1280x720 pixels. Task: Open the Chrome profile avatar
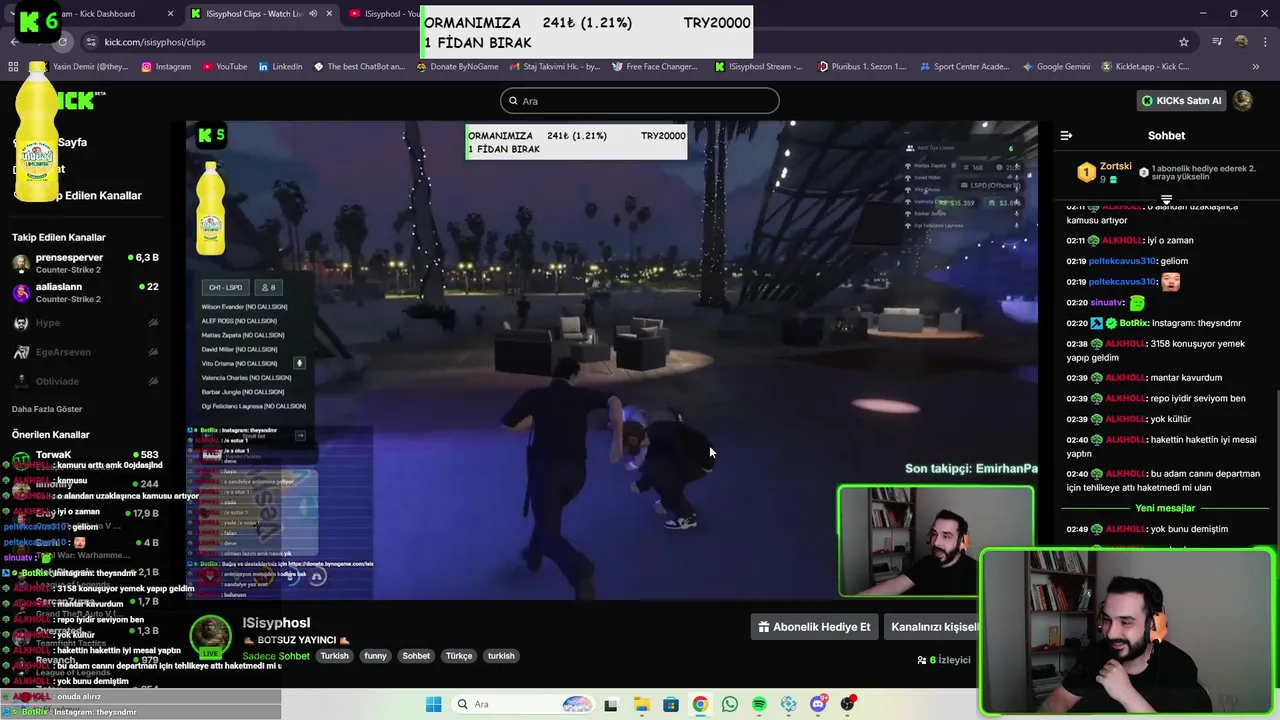[1241, 42]
